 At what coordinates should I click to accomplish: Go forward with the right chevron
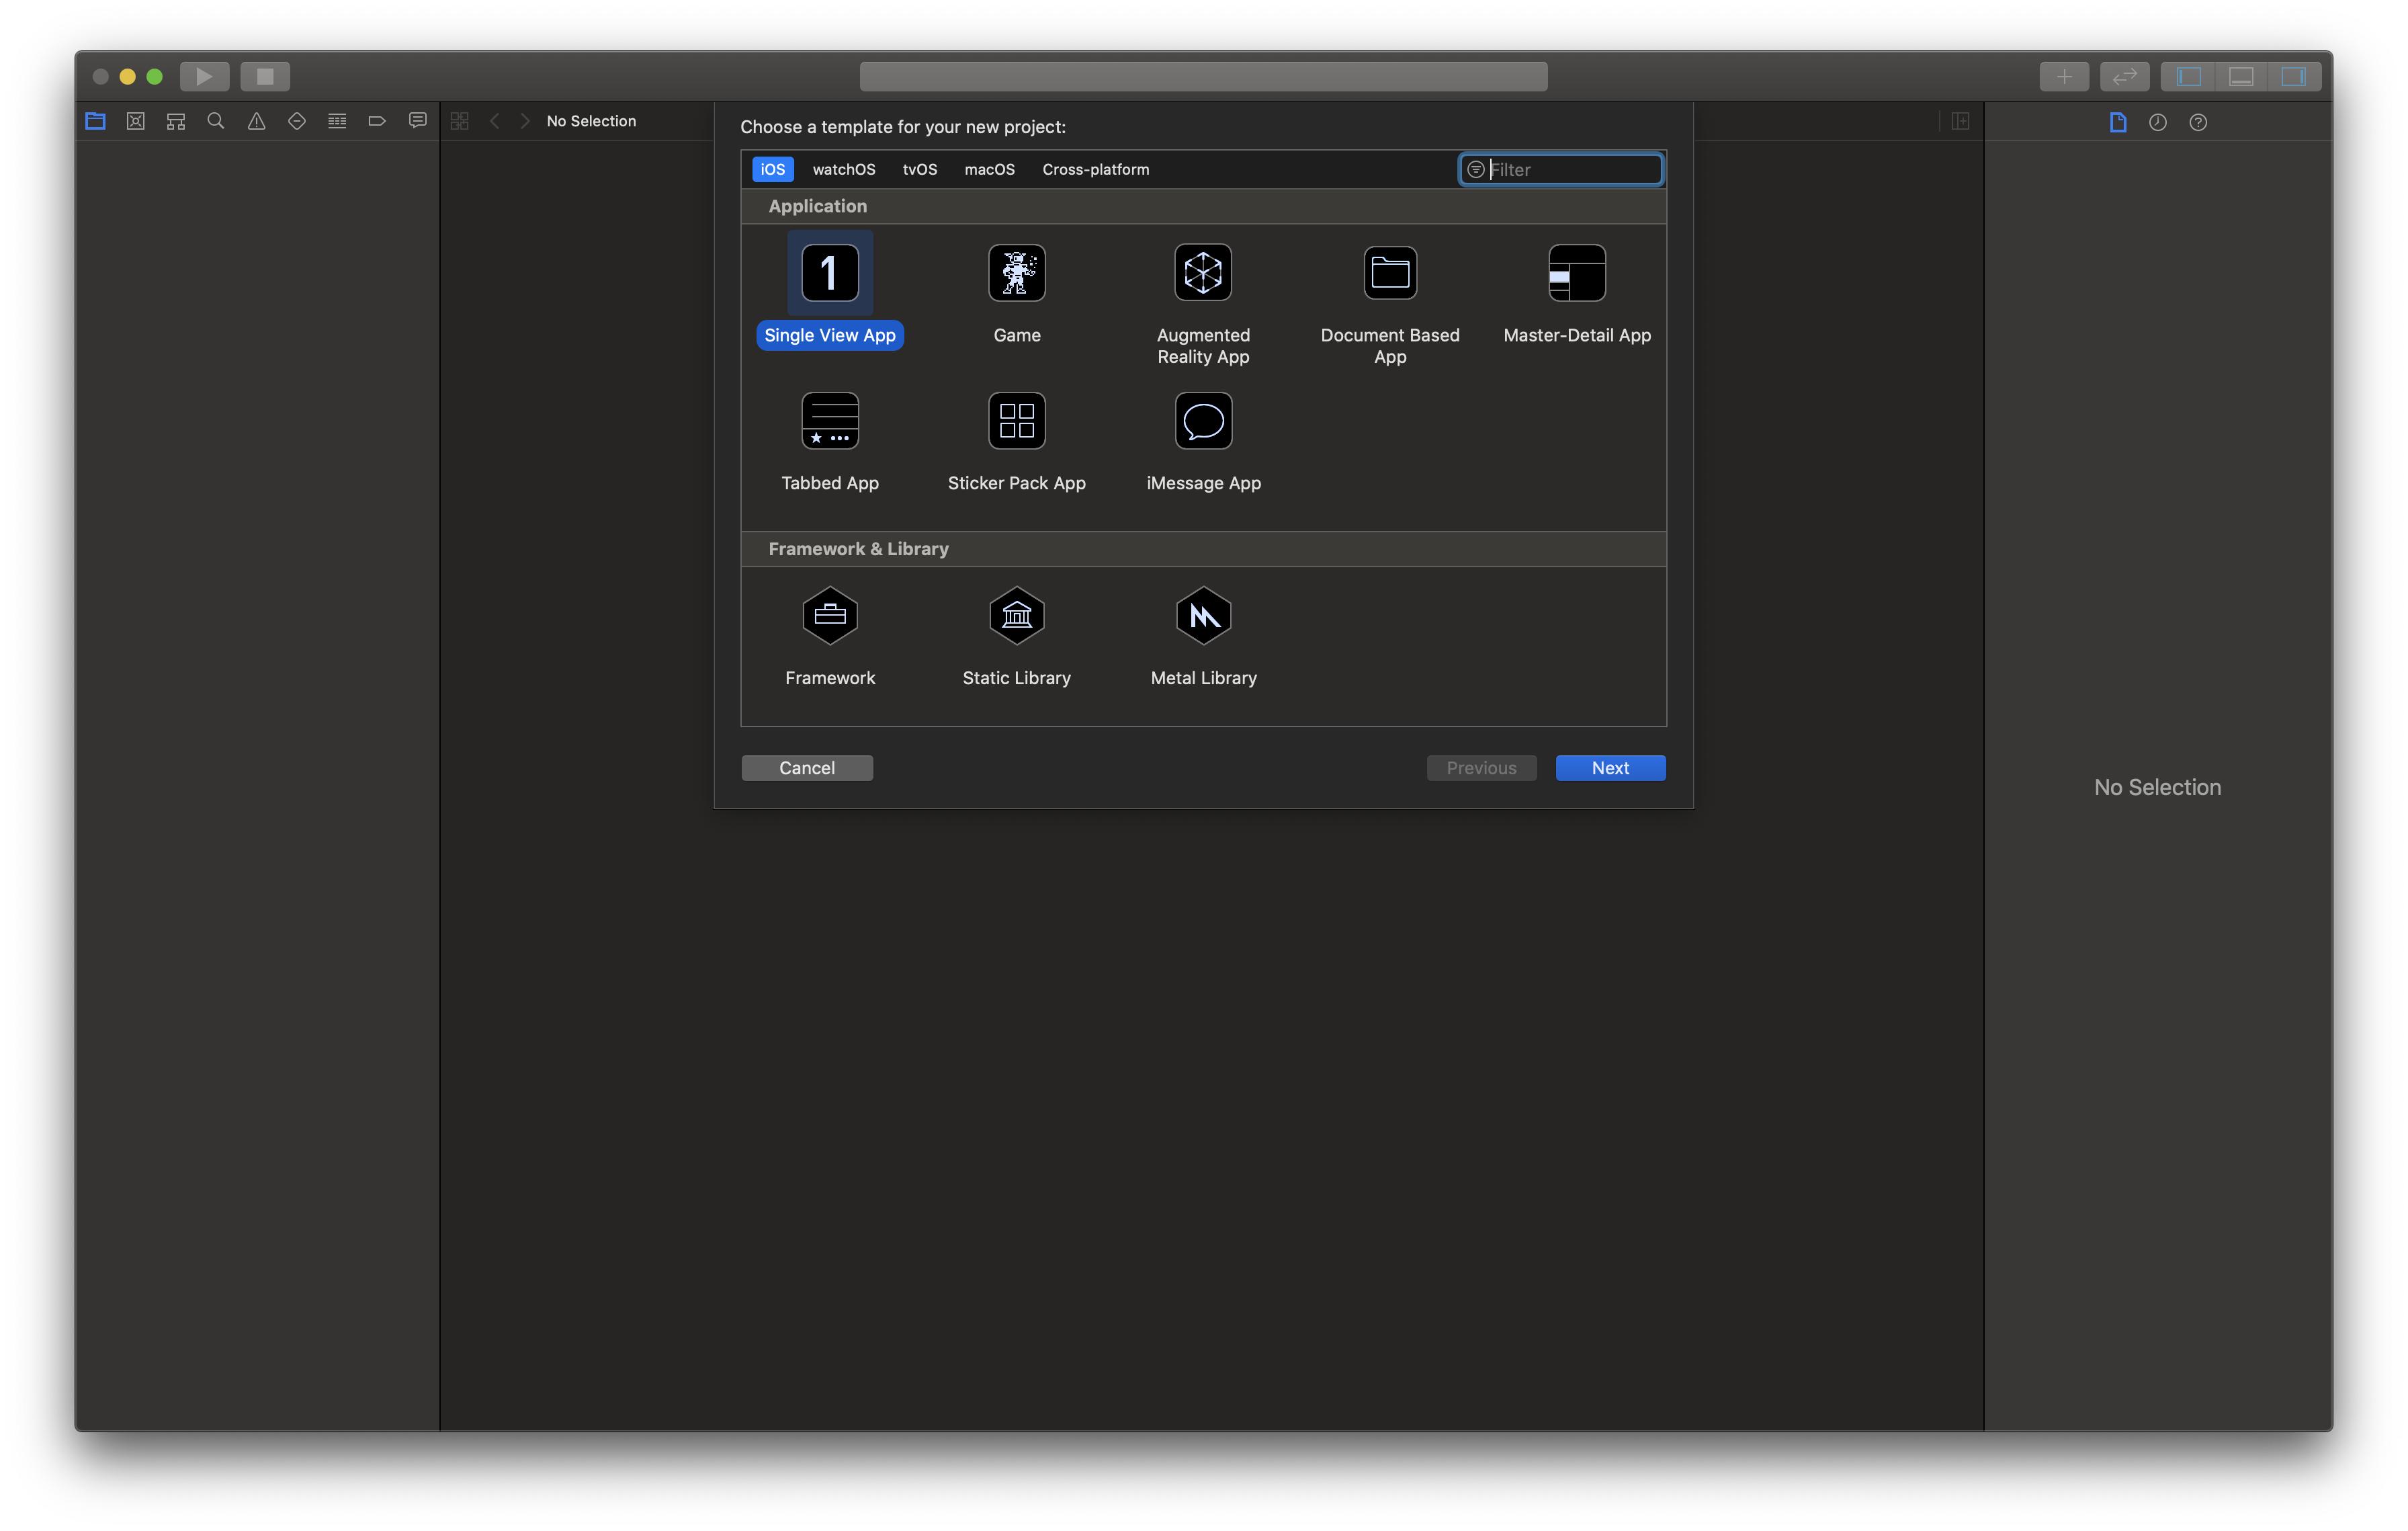pos(525,121)
